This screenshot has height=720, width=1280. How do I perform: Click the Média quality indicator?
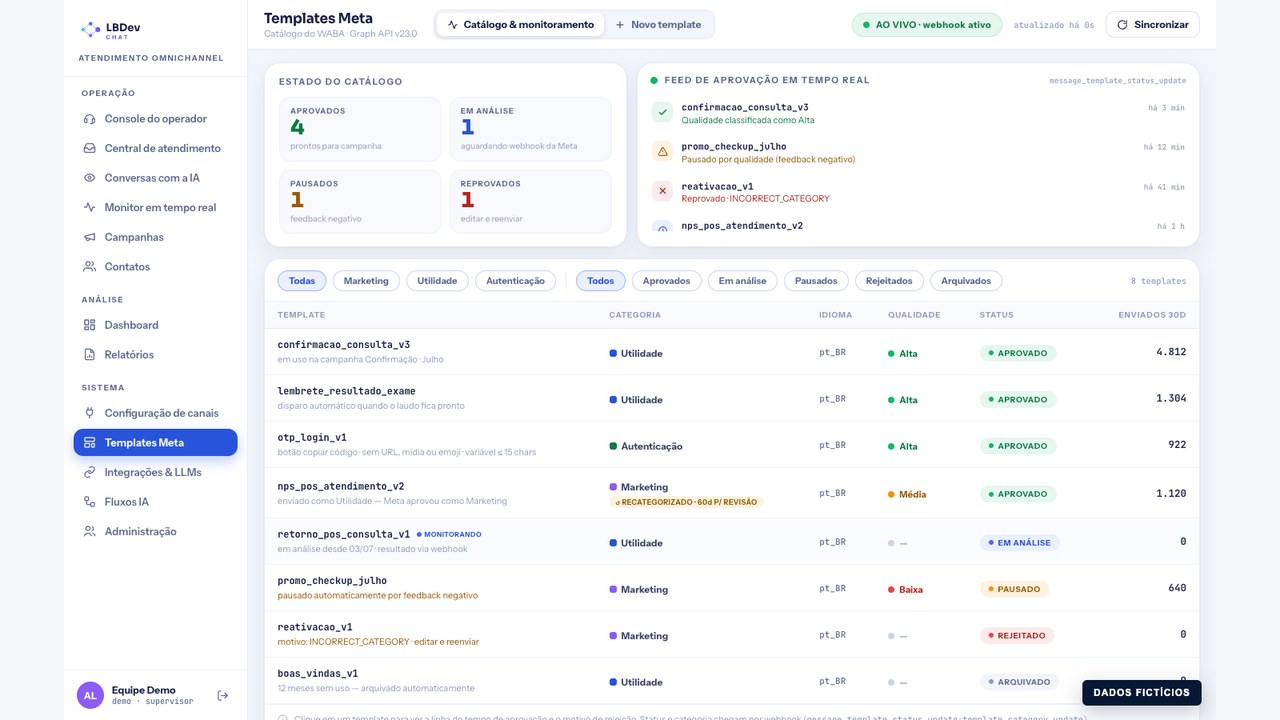click(x=907, y=494)
